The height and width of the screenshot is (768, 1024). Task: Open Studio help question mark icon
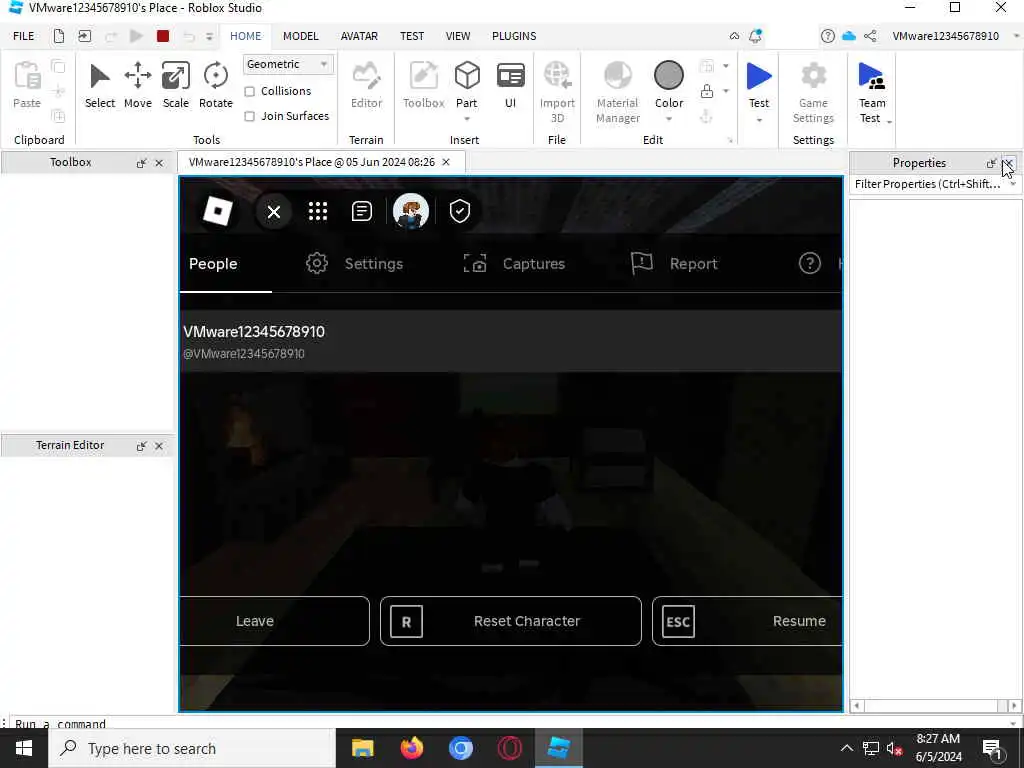pos(827,36)
